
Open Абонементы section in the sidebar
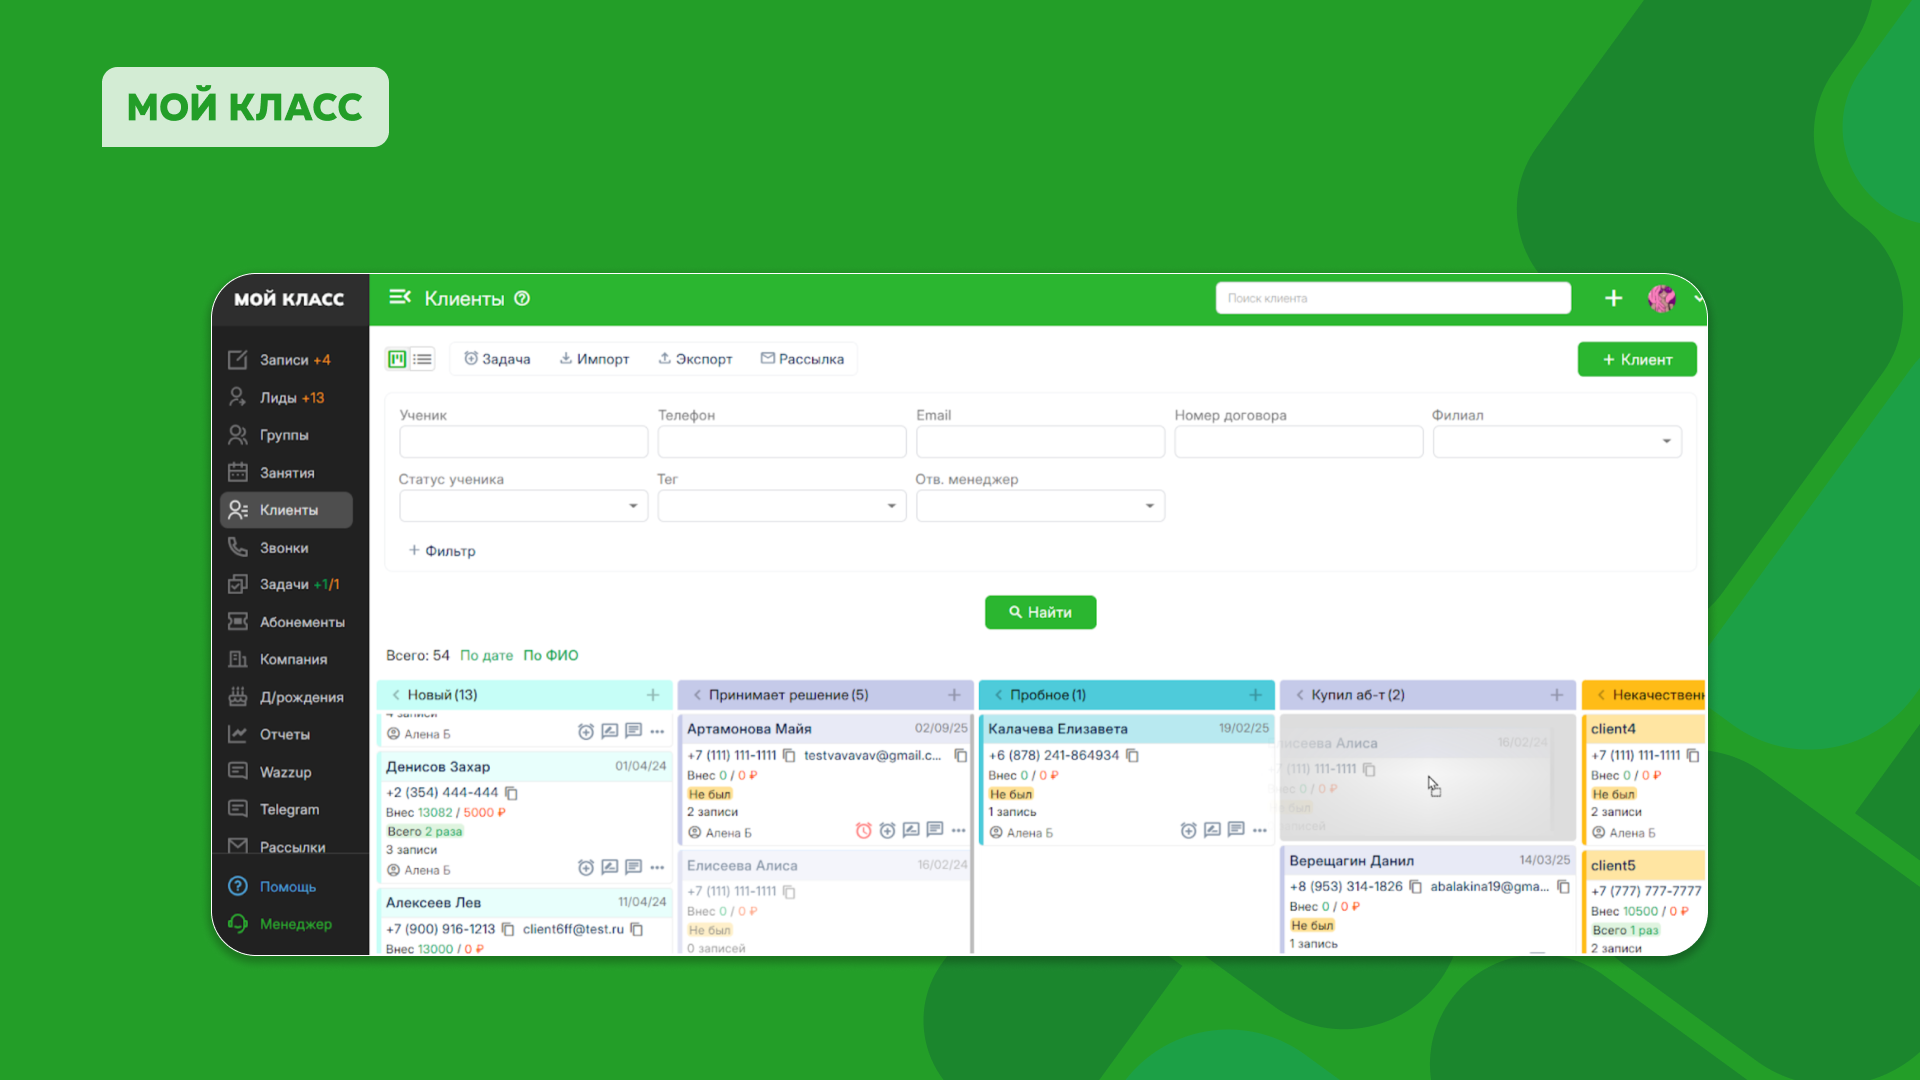(296, 621)
